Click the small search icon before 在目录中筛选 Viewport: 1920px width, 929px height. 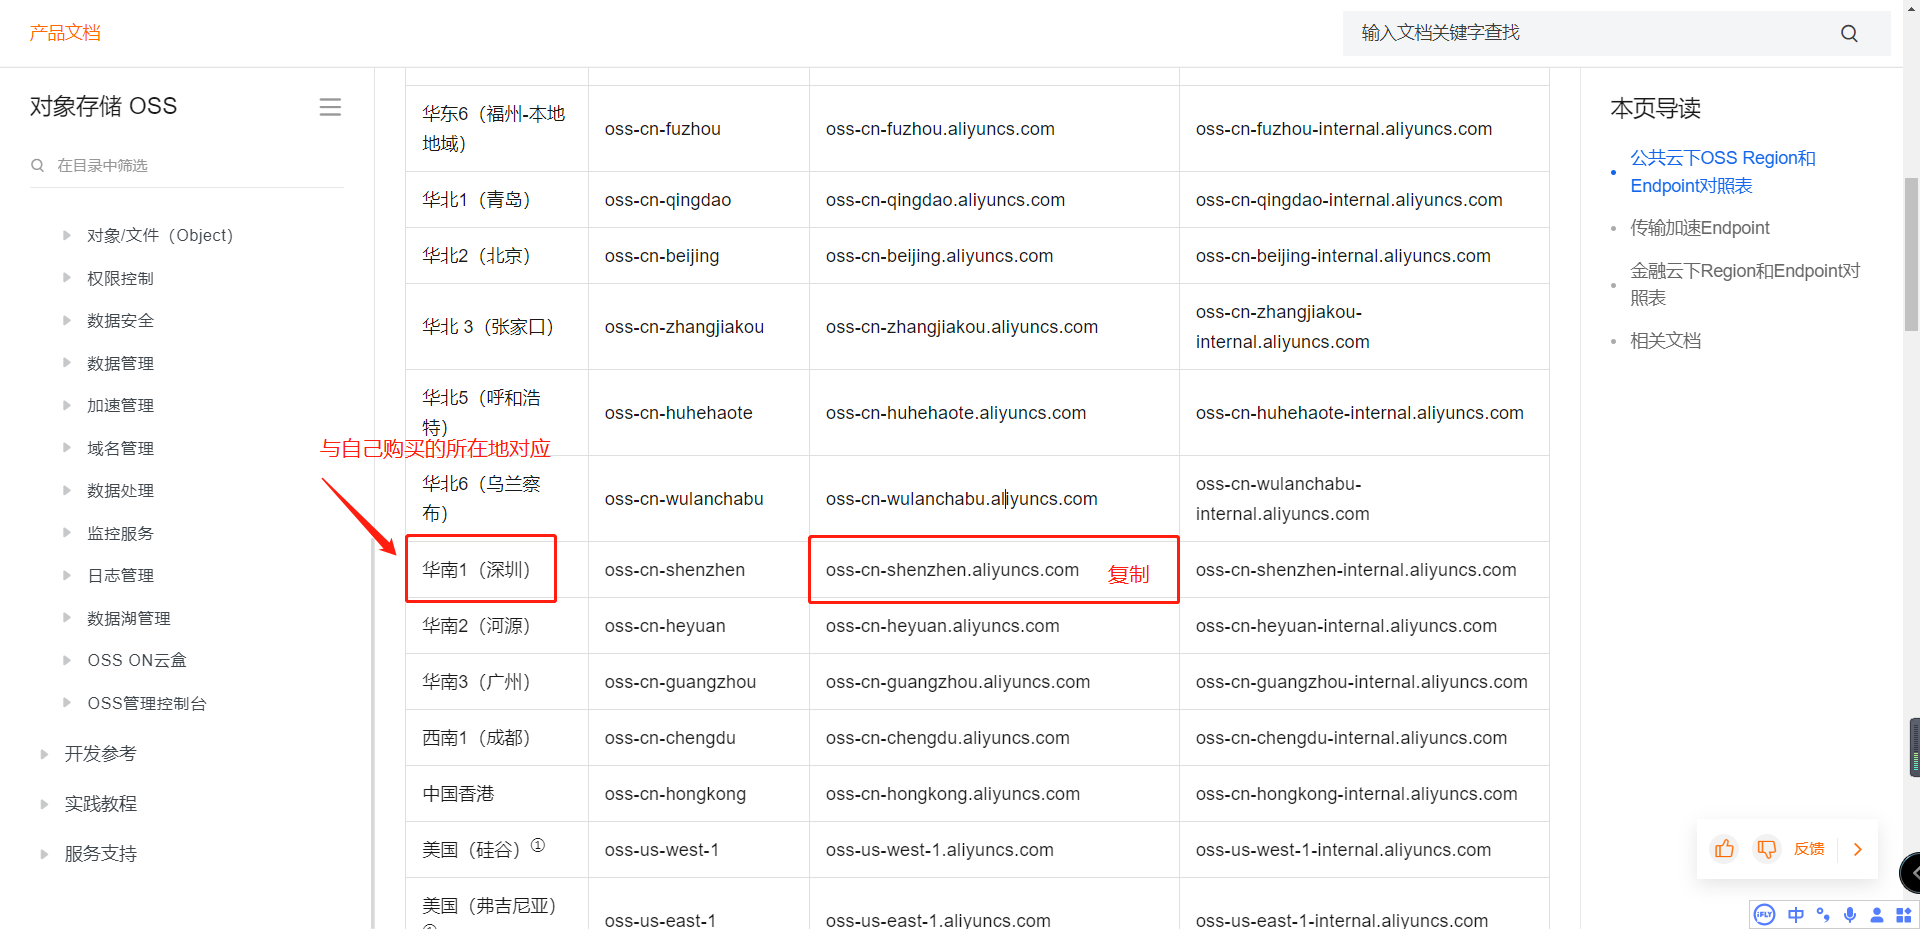coord(38,165)
